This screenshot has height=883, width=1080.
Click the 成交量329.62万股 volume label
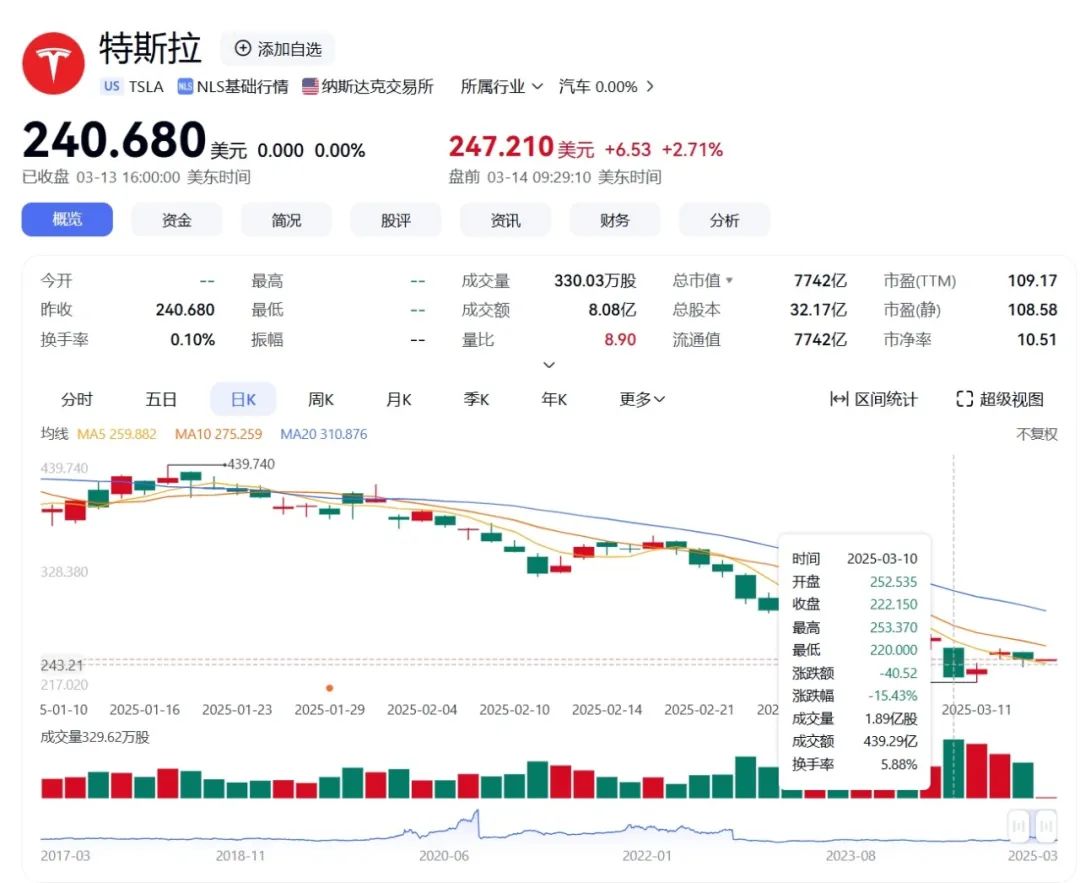tap(95, 737)
